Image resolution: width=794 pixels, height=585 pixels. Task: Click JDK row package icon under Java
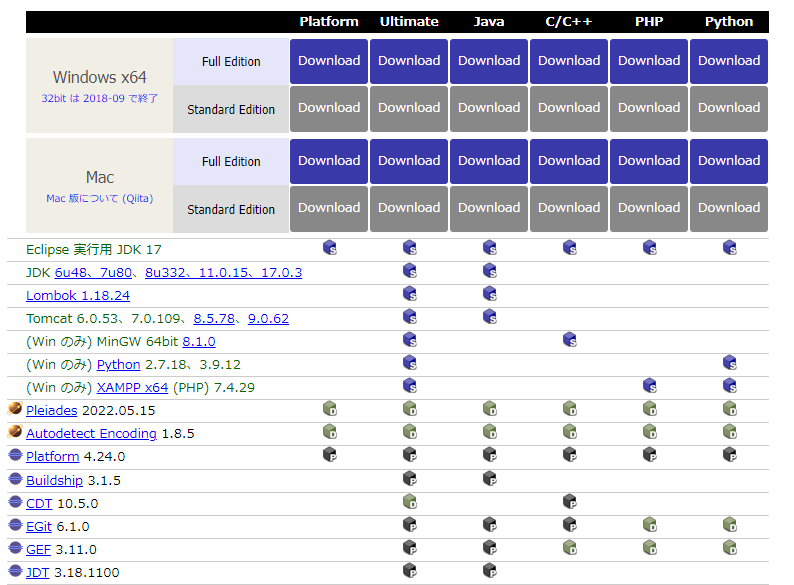pyautogui.click(x=490, y=270)
